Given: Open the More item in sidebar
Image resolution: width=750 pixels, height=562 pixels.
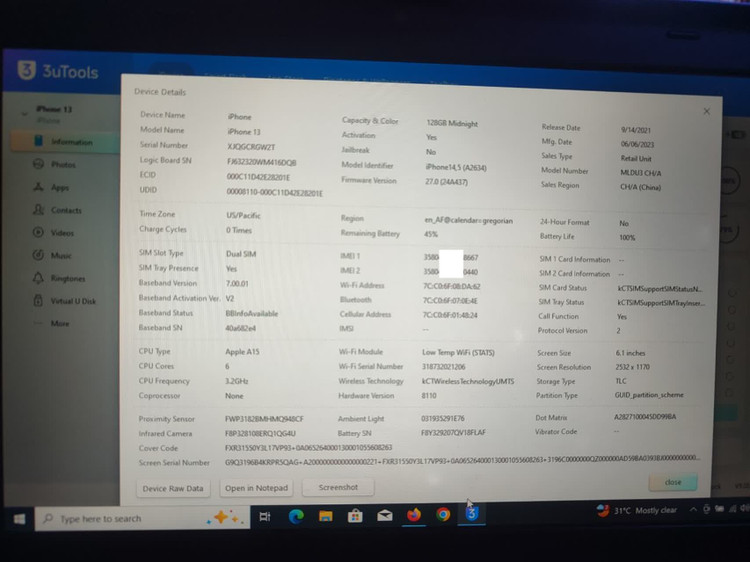Looking at the screenshot, I should point(53,323).
